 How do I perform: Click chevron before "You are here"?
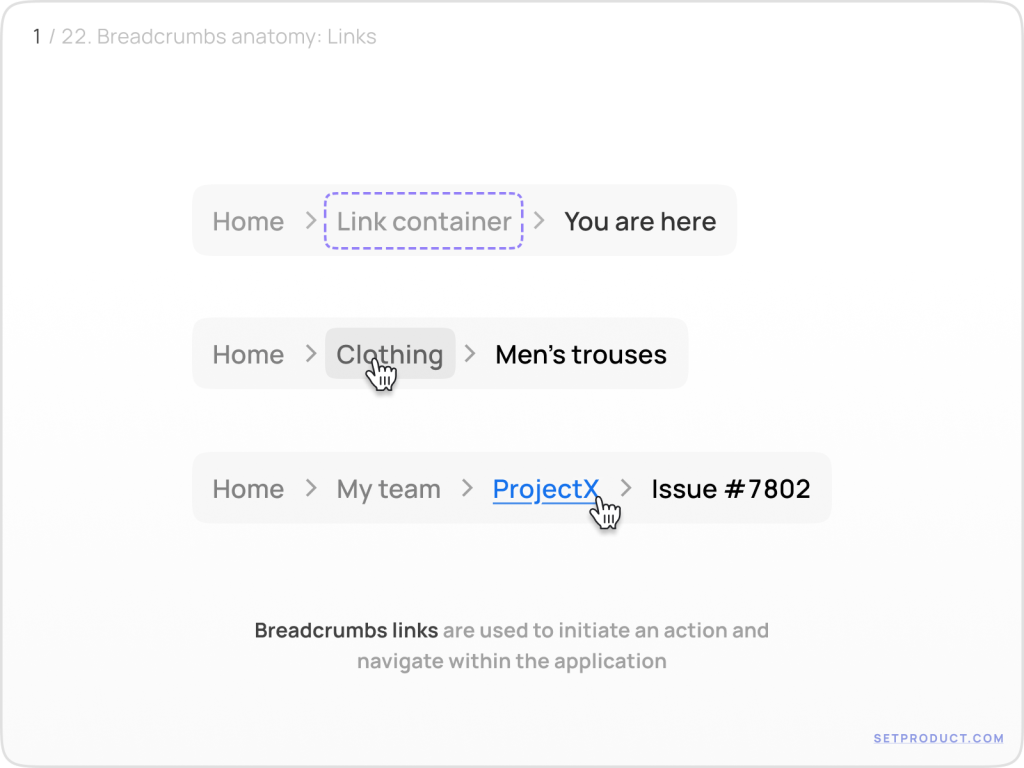540,220
